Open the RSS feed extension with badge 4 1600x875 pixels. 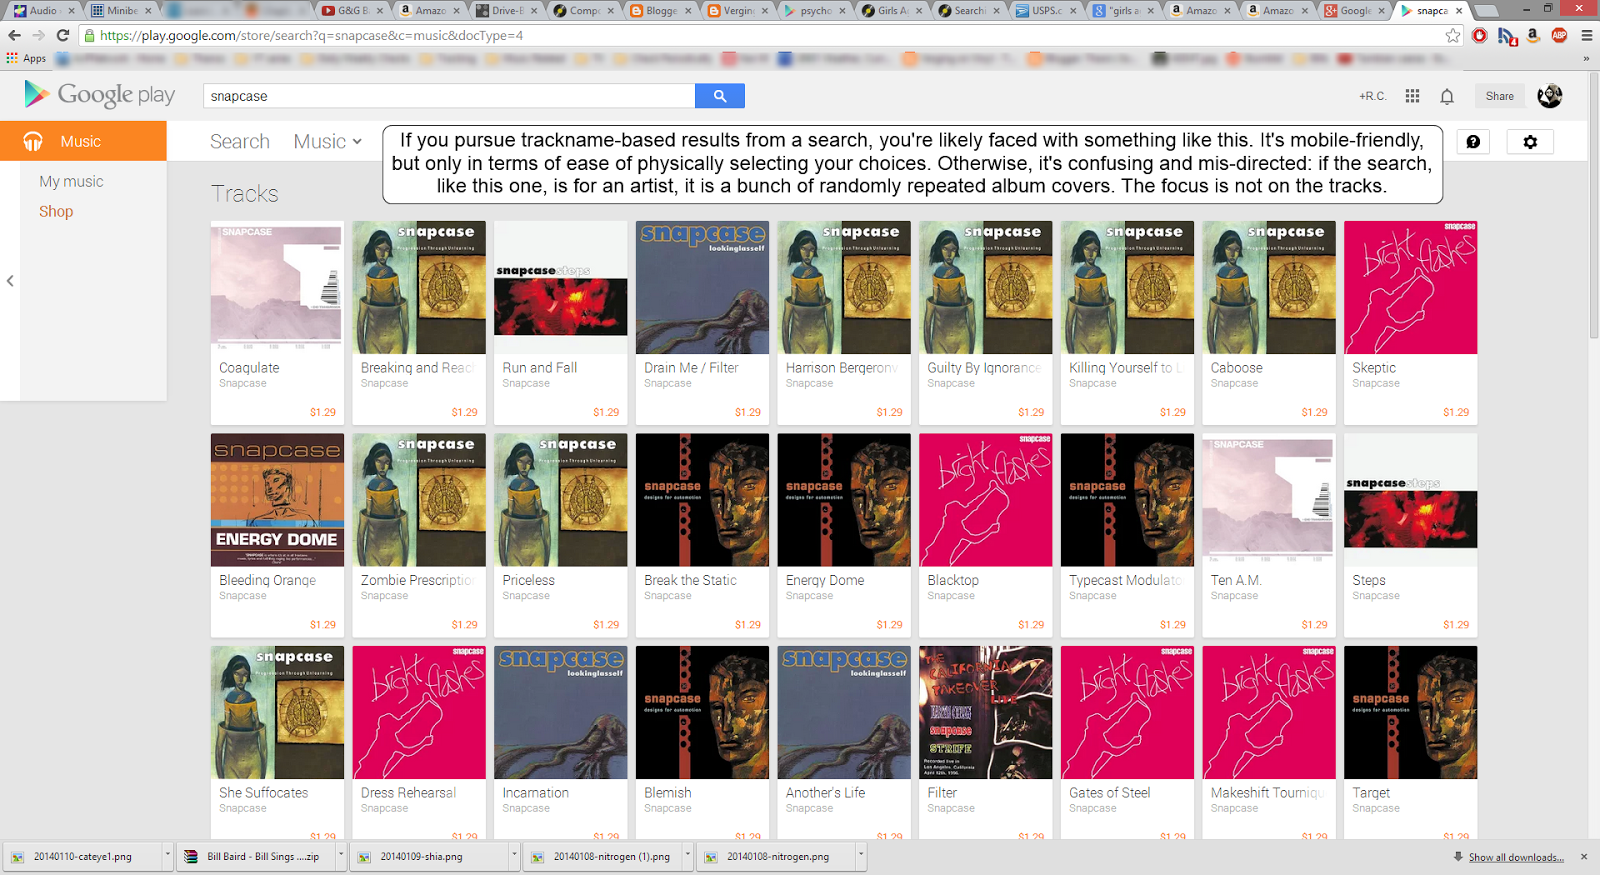coord(1508,36)
